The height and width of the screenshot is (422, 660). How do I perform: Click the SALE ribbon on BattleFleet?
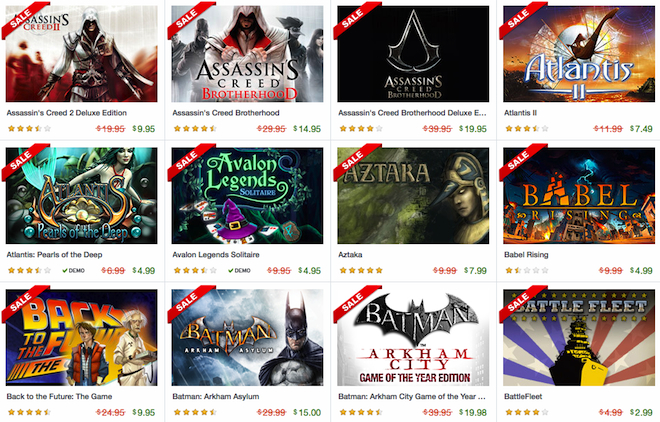pos(521,302)
